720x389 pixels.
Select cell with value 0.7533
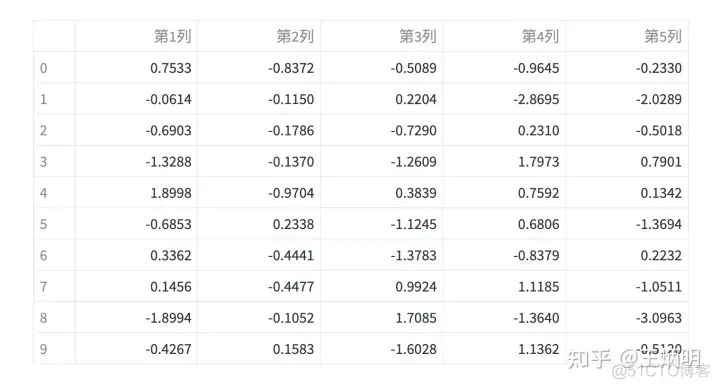point(136,68)
